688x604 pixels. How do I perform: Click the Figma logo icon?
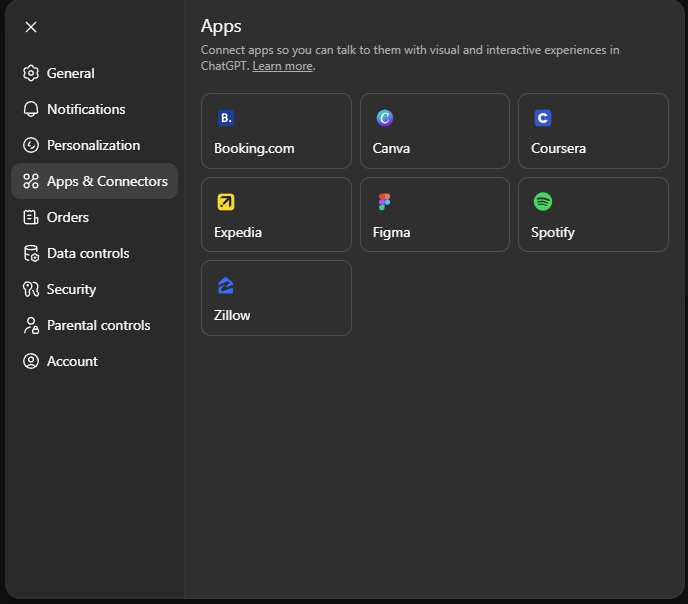[x=385, y=202]
